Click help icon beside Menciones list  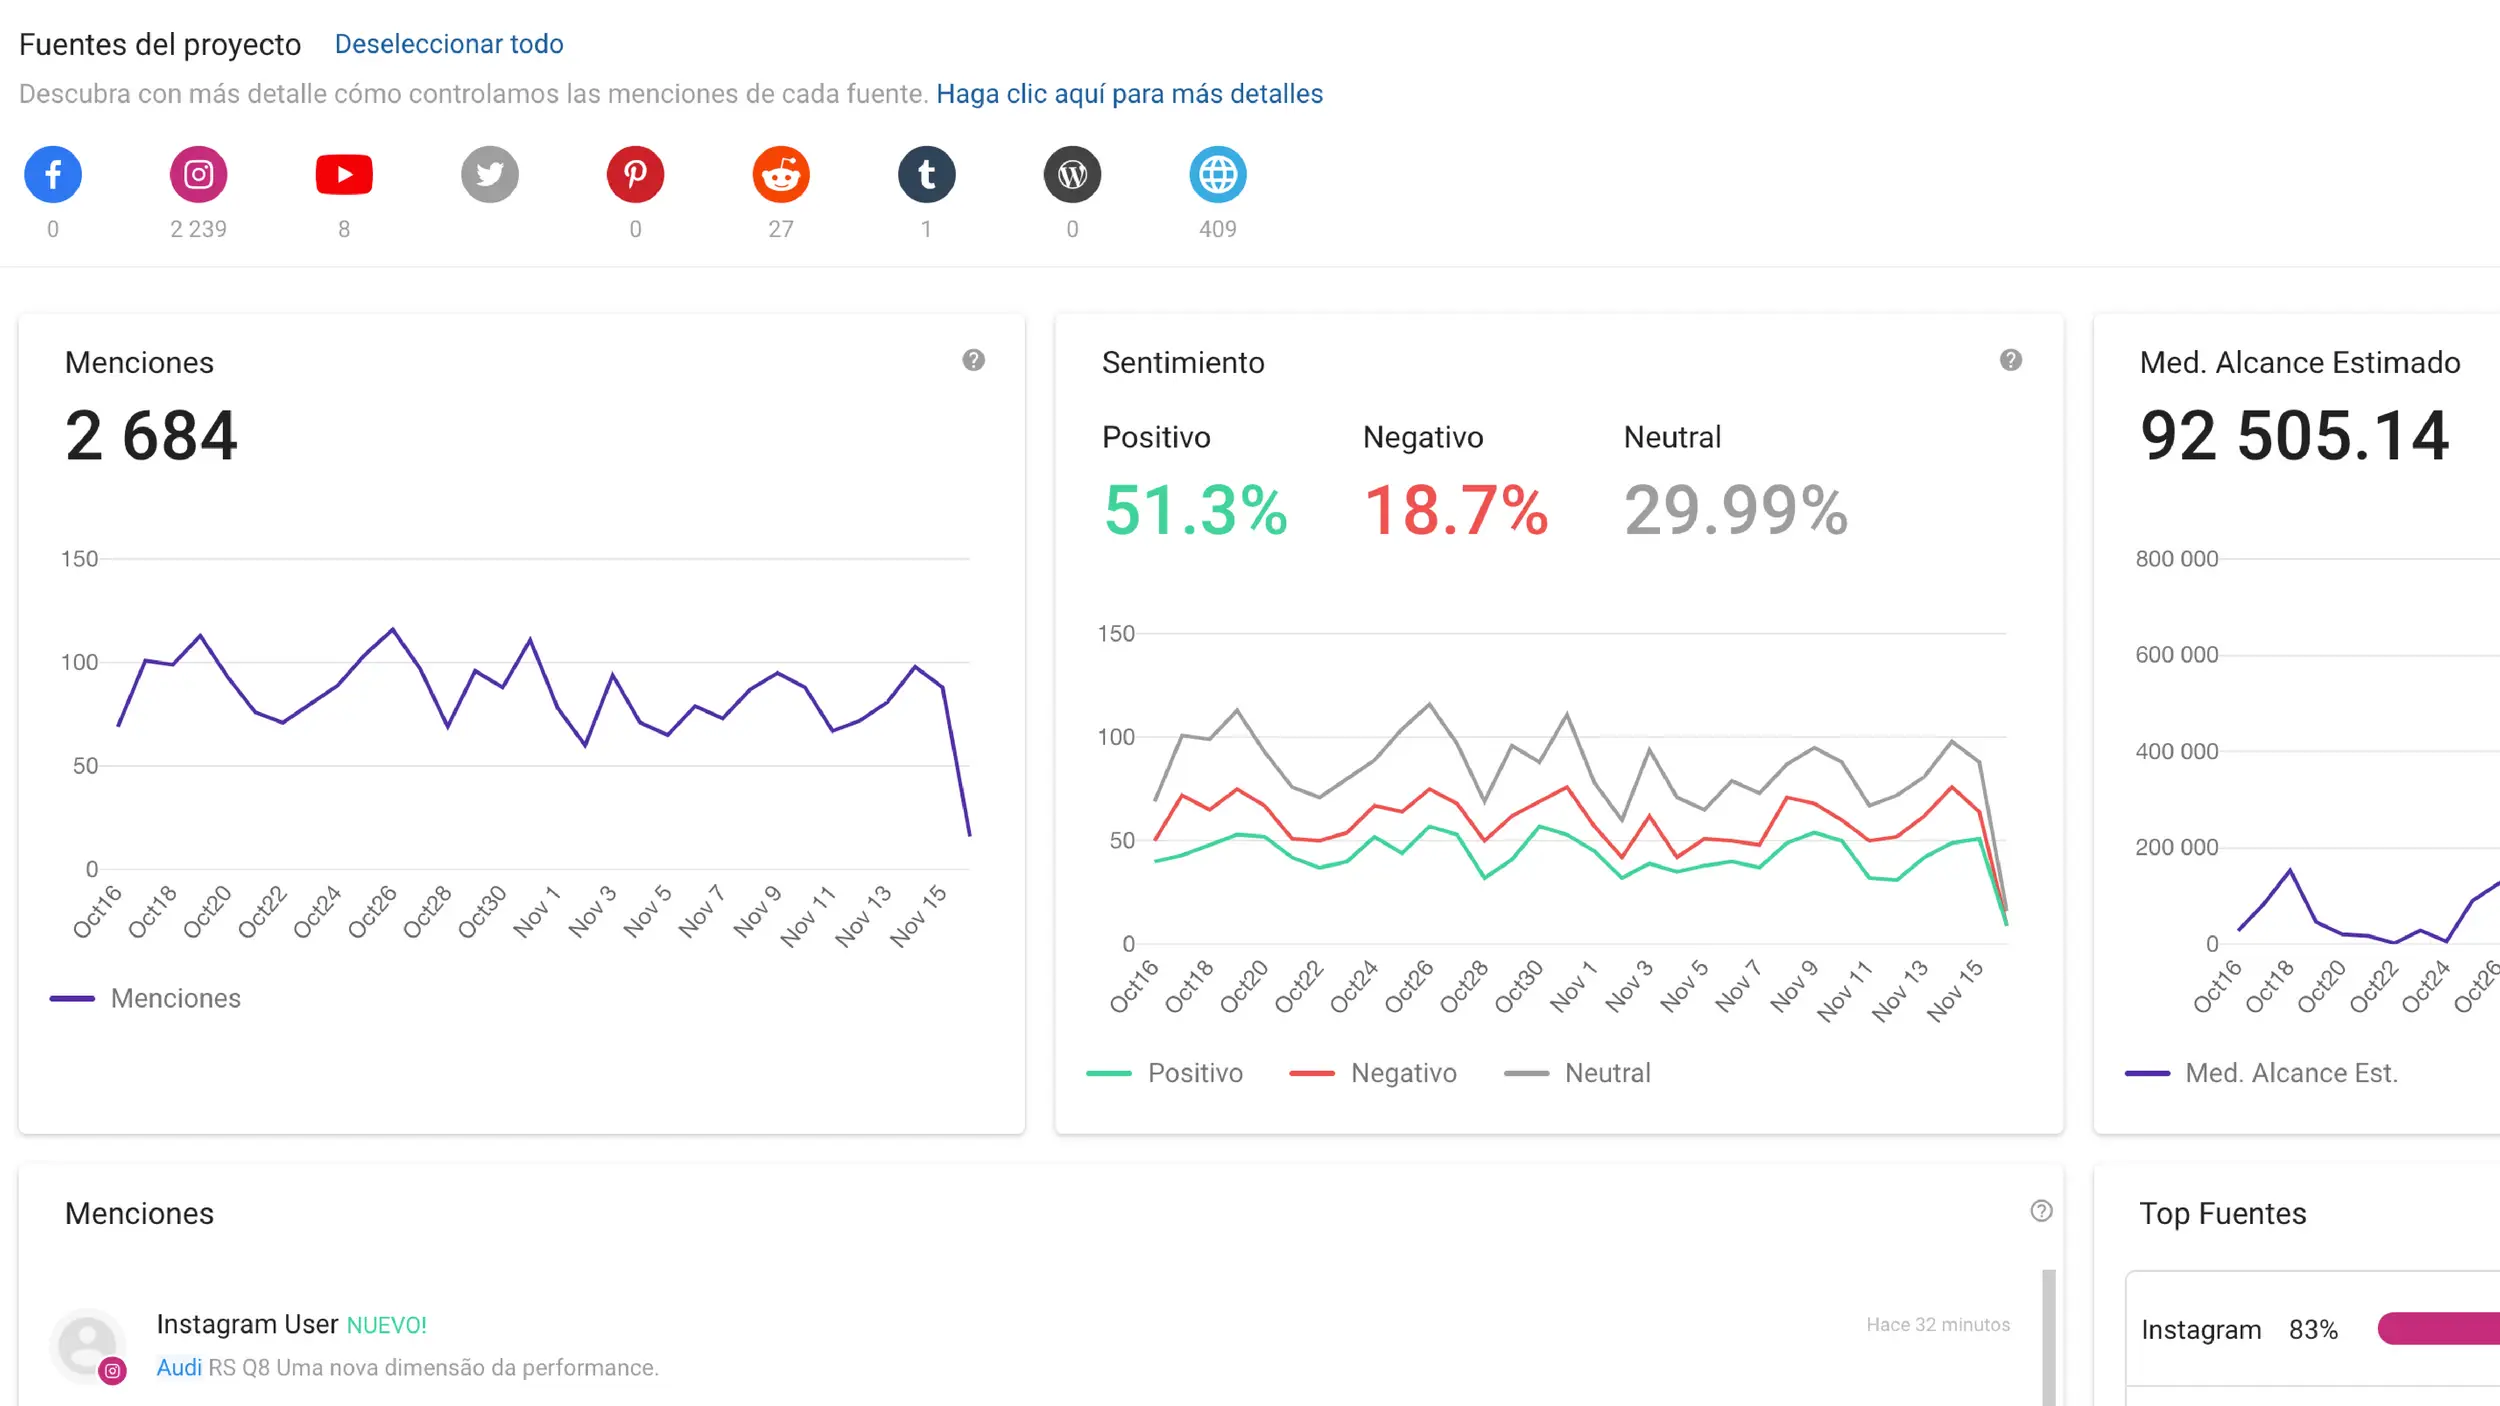(x=2041, y=1211)
